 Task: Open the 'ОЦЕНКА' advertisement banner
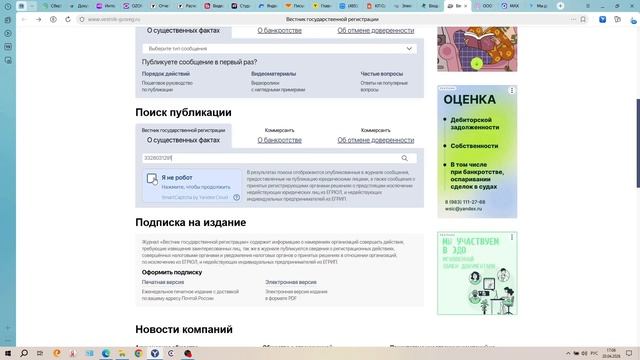(x=477, y=151)
